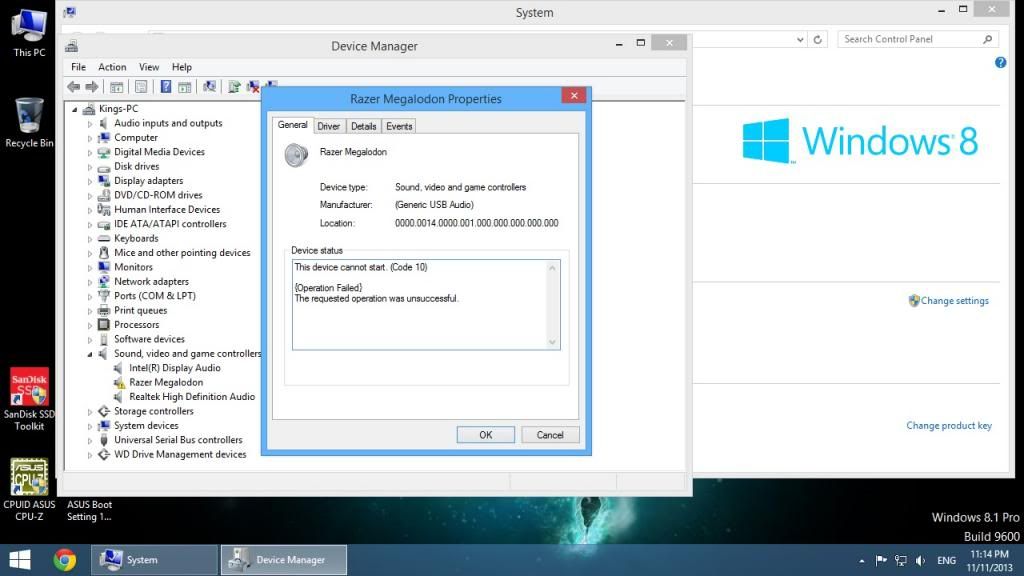This screenshot has height=576, width=1024.
Task: Toggle the Show/Hide Action Pane toolbar icon
Action: pos(185,87)
